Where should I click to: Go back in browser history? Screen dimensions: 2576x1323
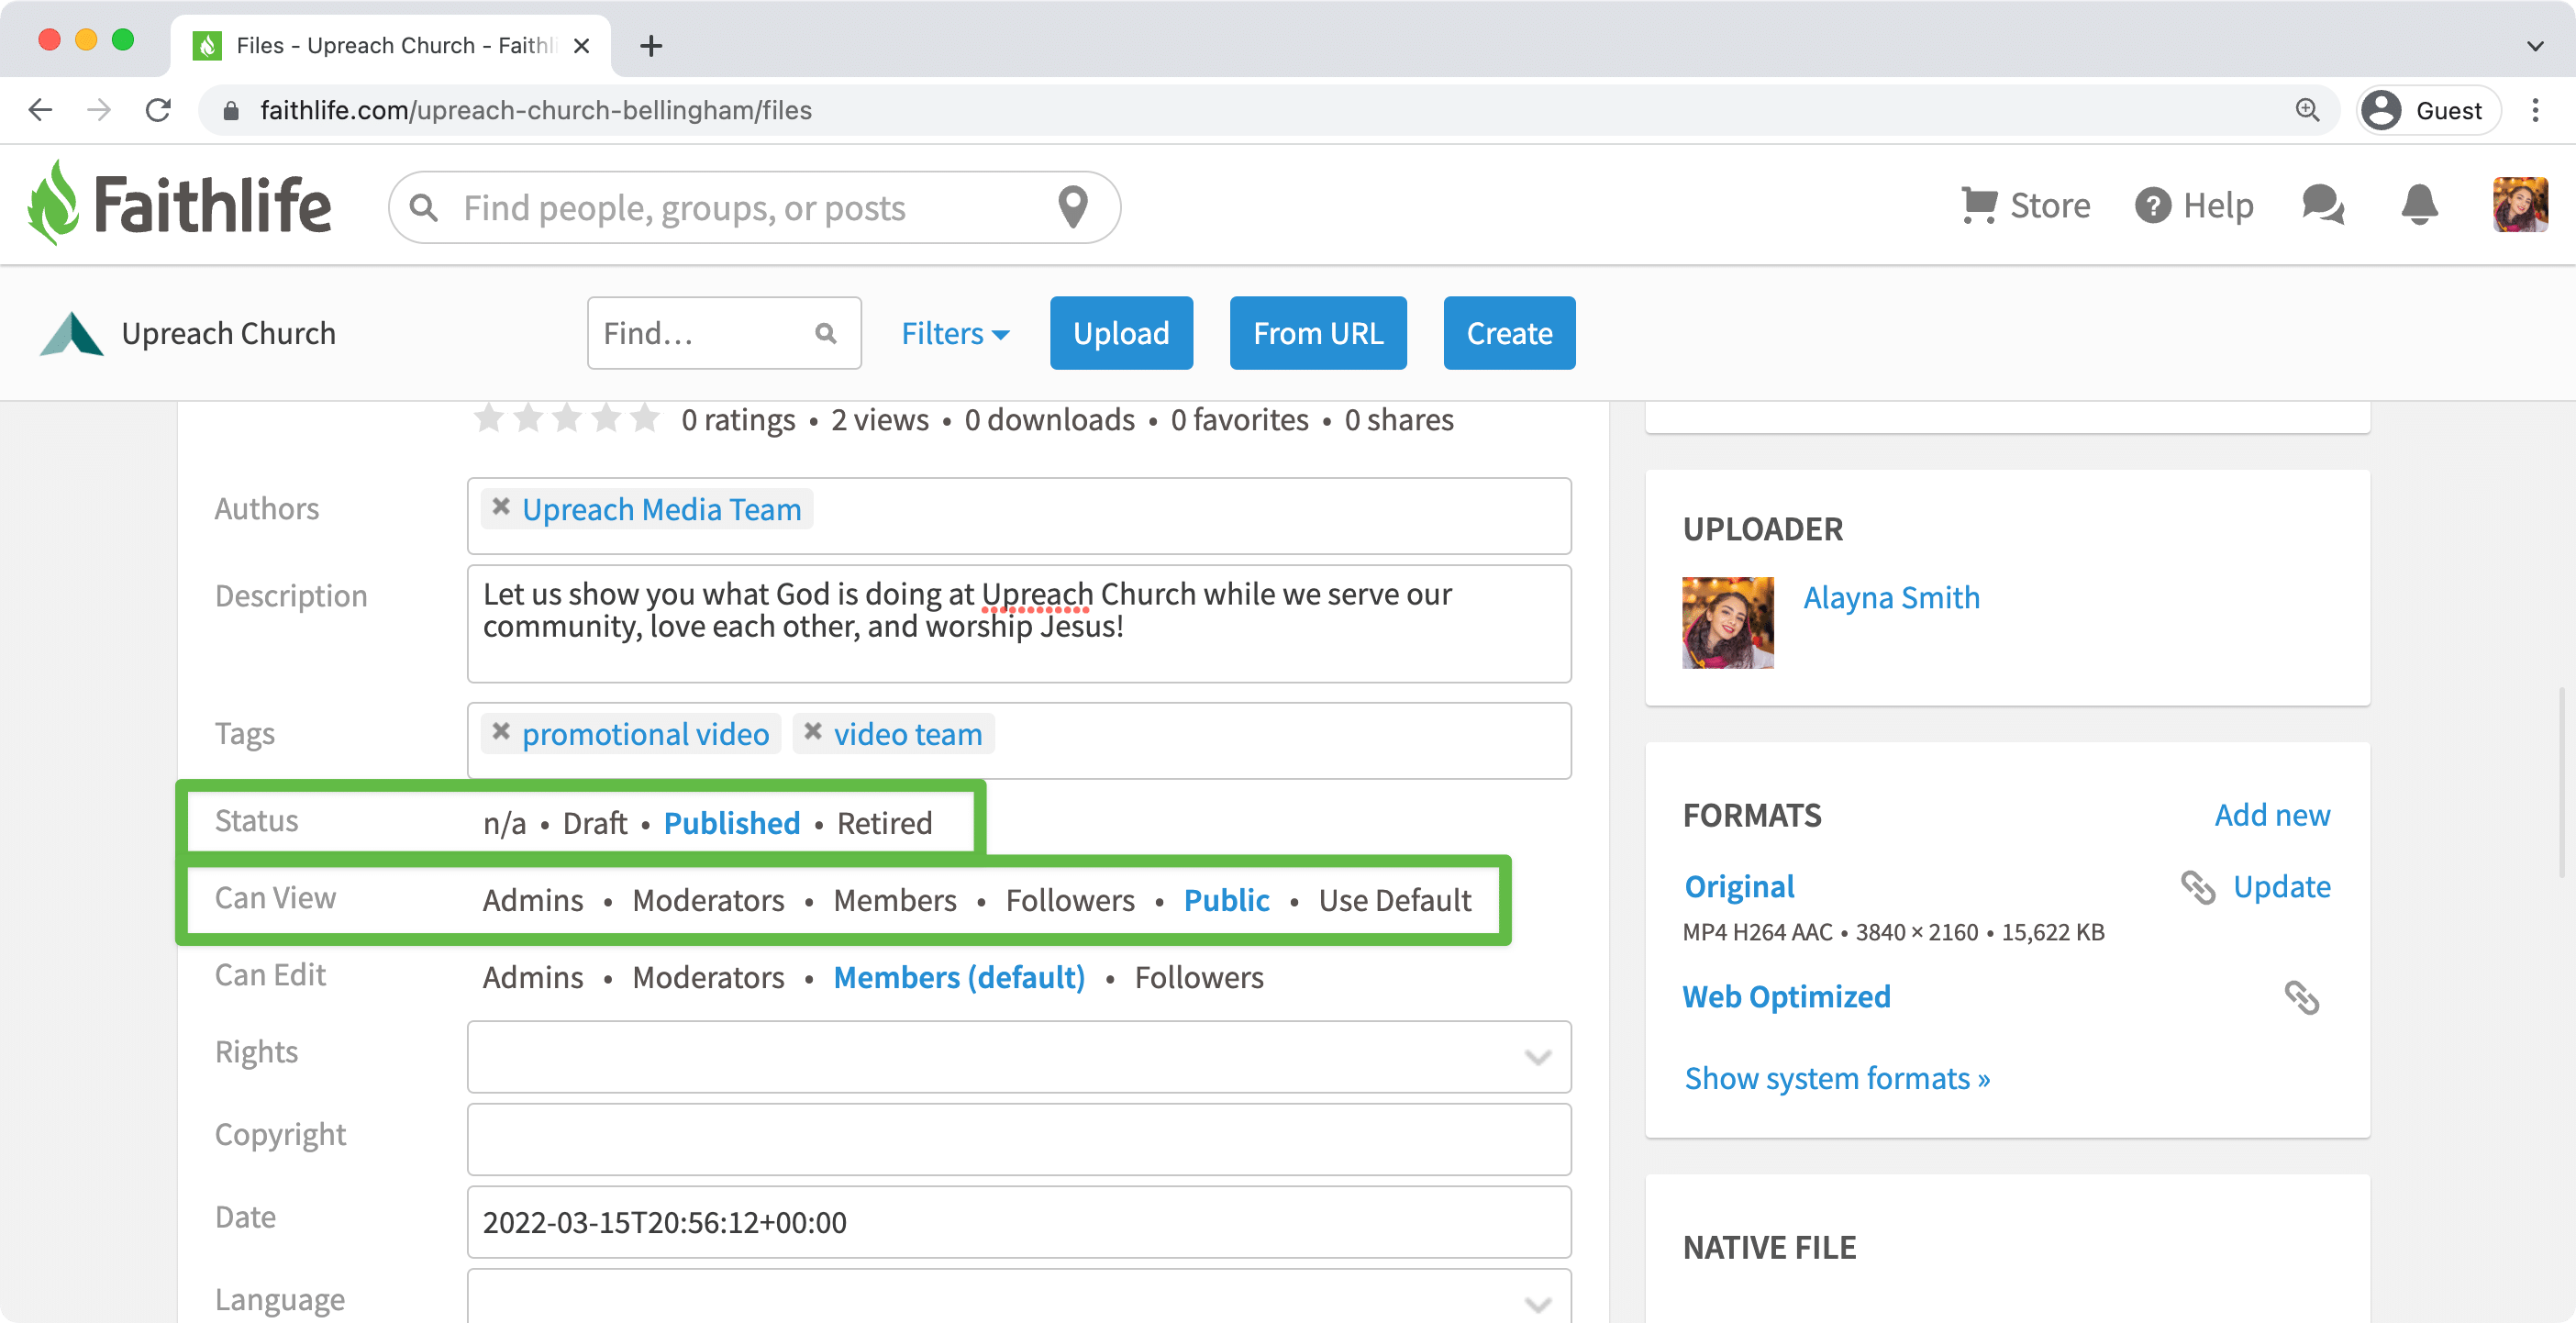click(x=40, y=110)
